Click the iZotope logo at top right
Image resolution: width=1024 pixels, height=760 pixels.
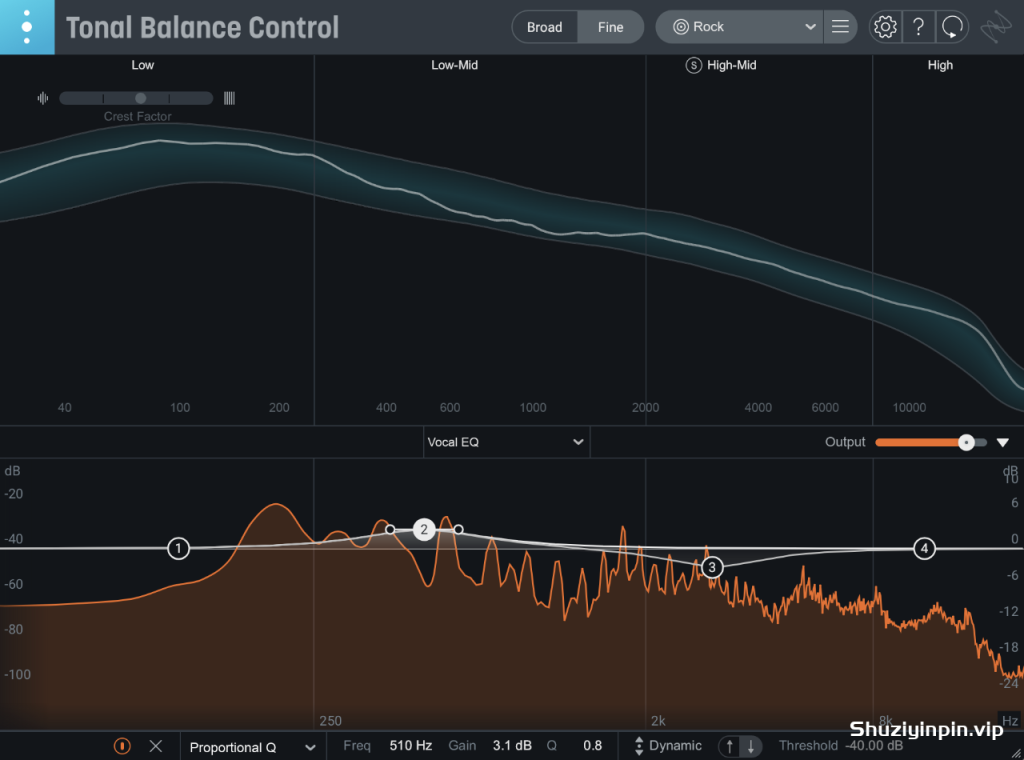point(996,27)
